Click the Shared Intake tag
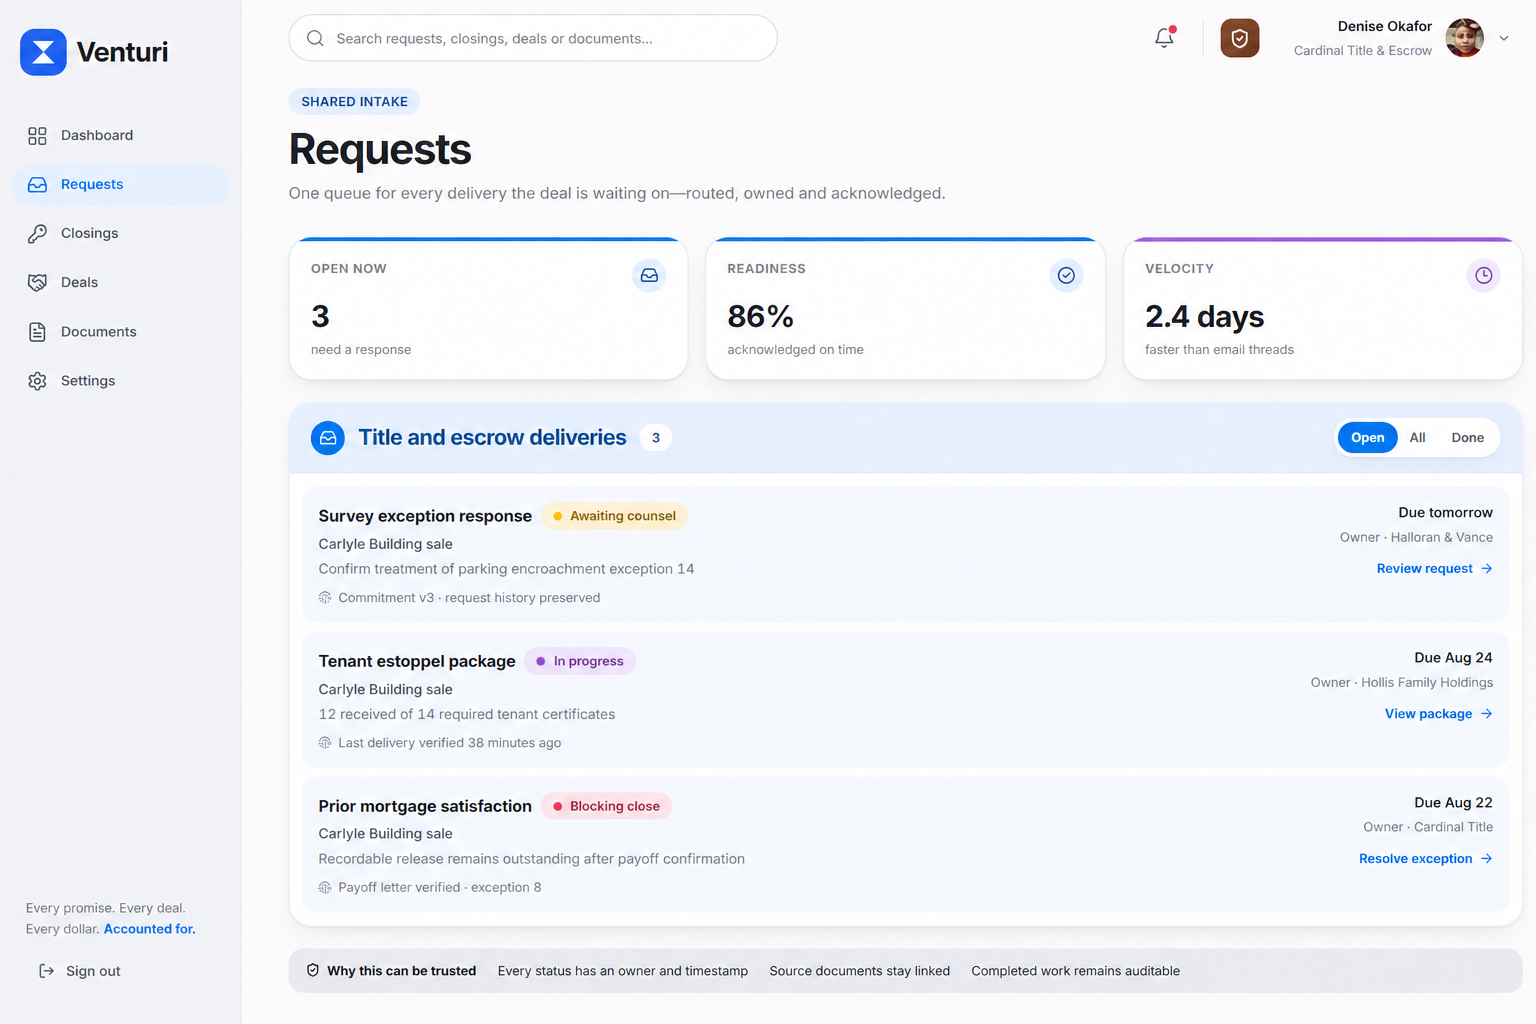Viewport: 1536px width, 1024px height. [x=354, y=102]
